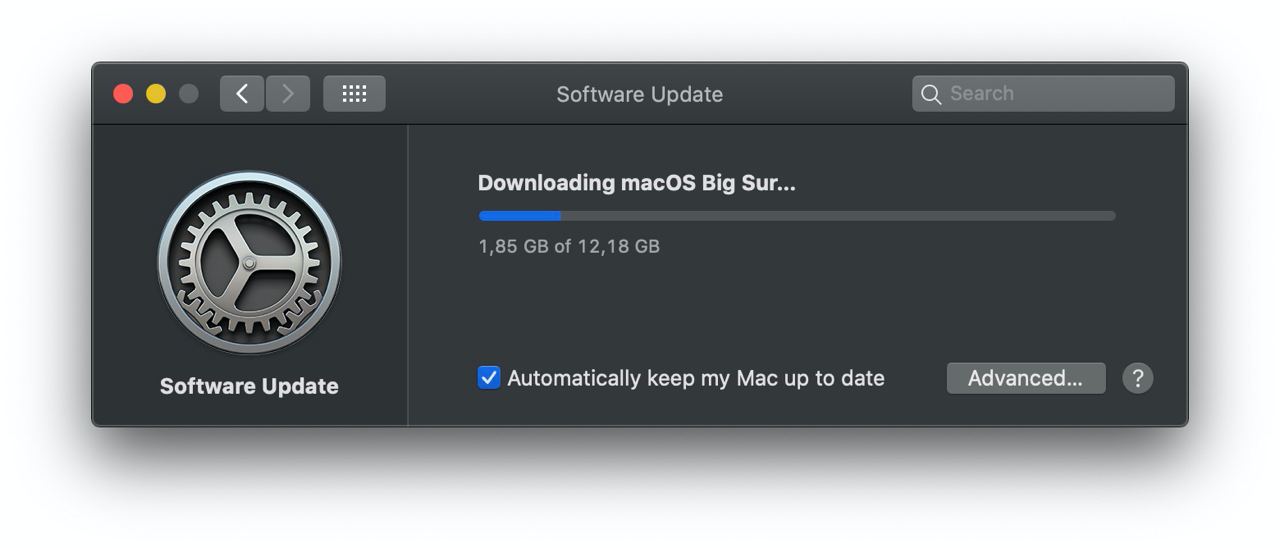Click the blue filled part of the progress bar
The width and height of the screenshot is (1280, 548).
coord(519,216)
